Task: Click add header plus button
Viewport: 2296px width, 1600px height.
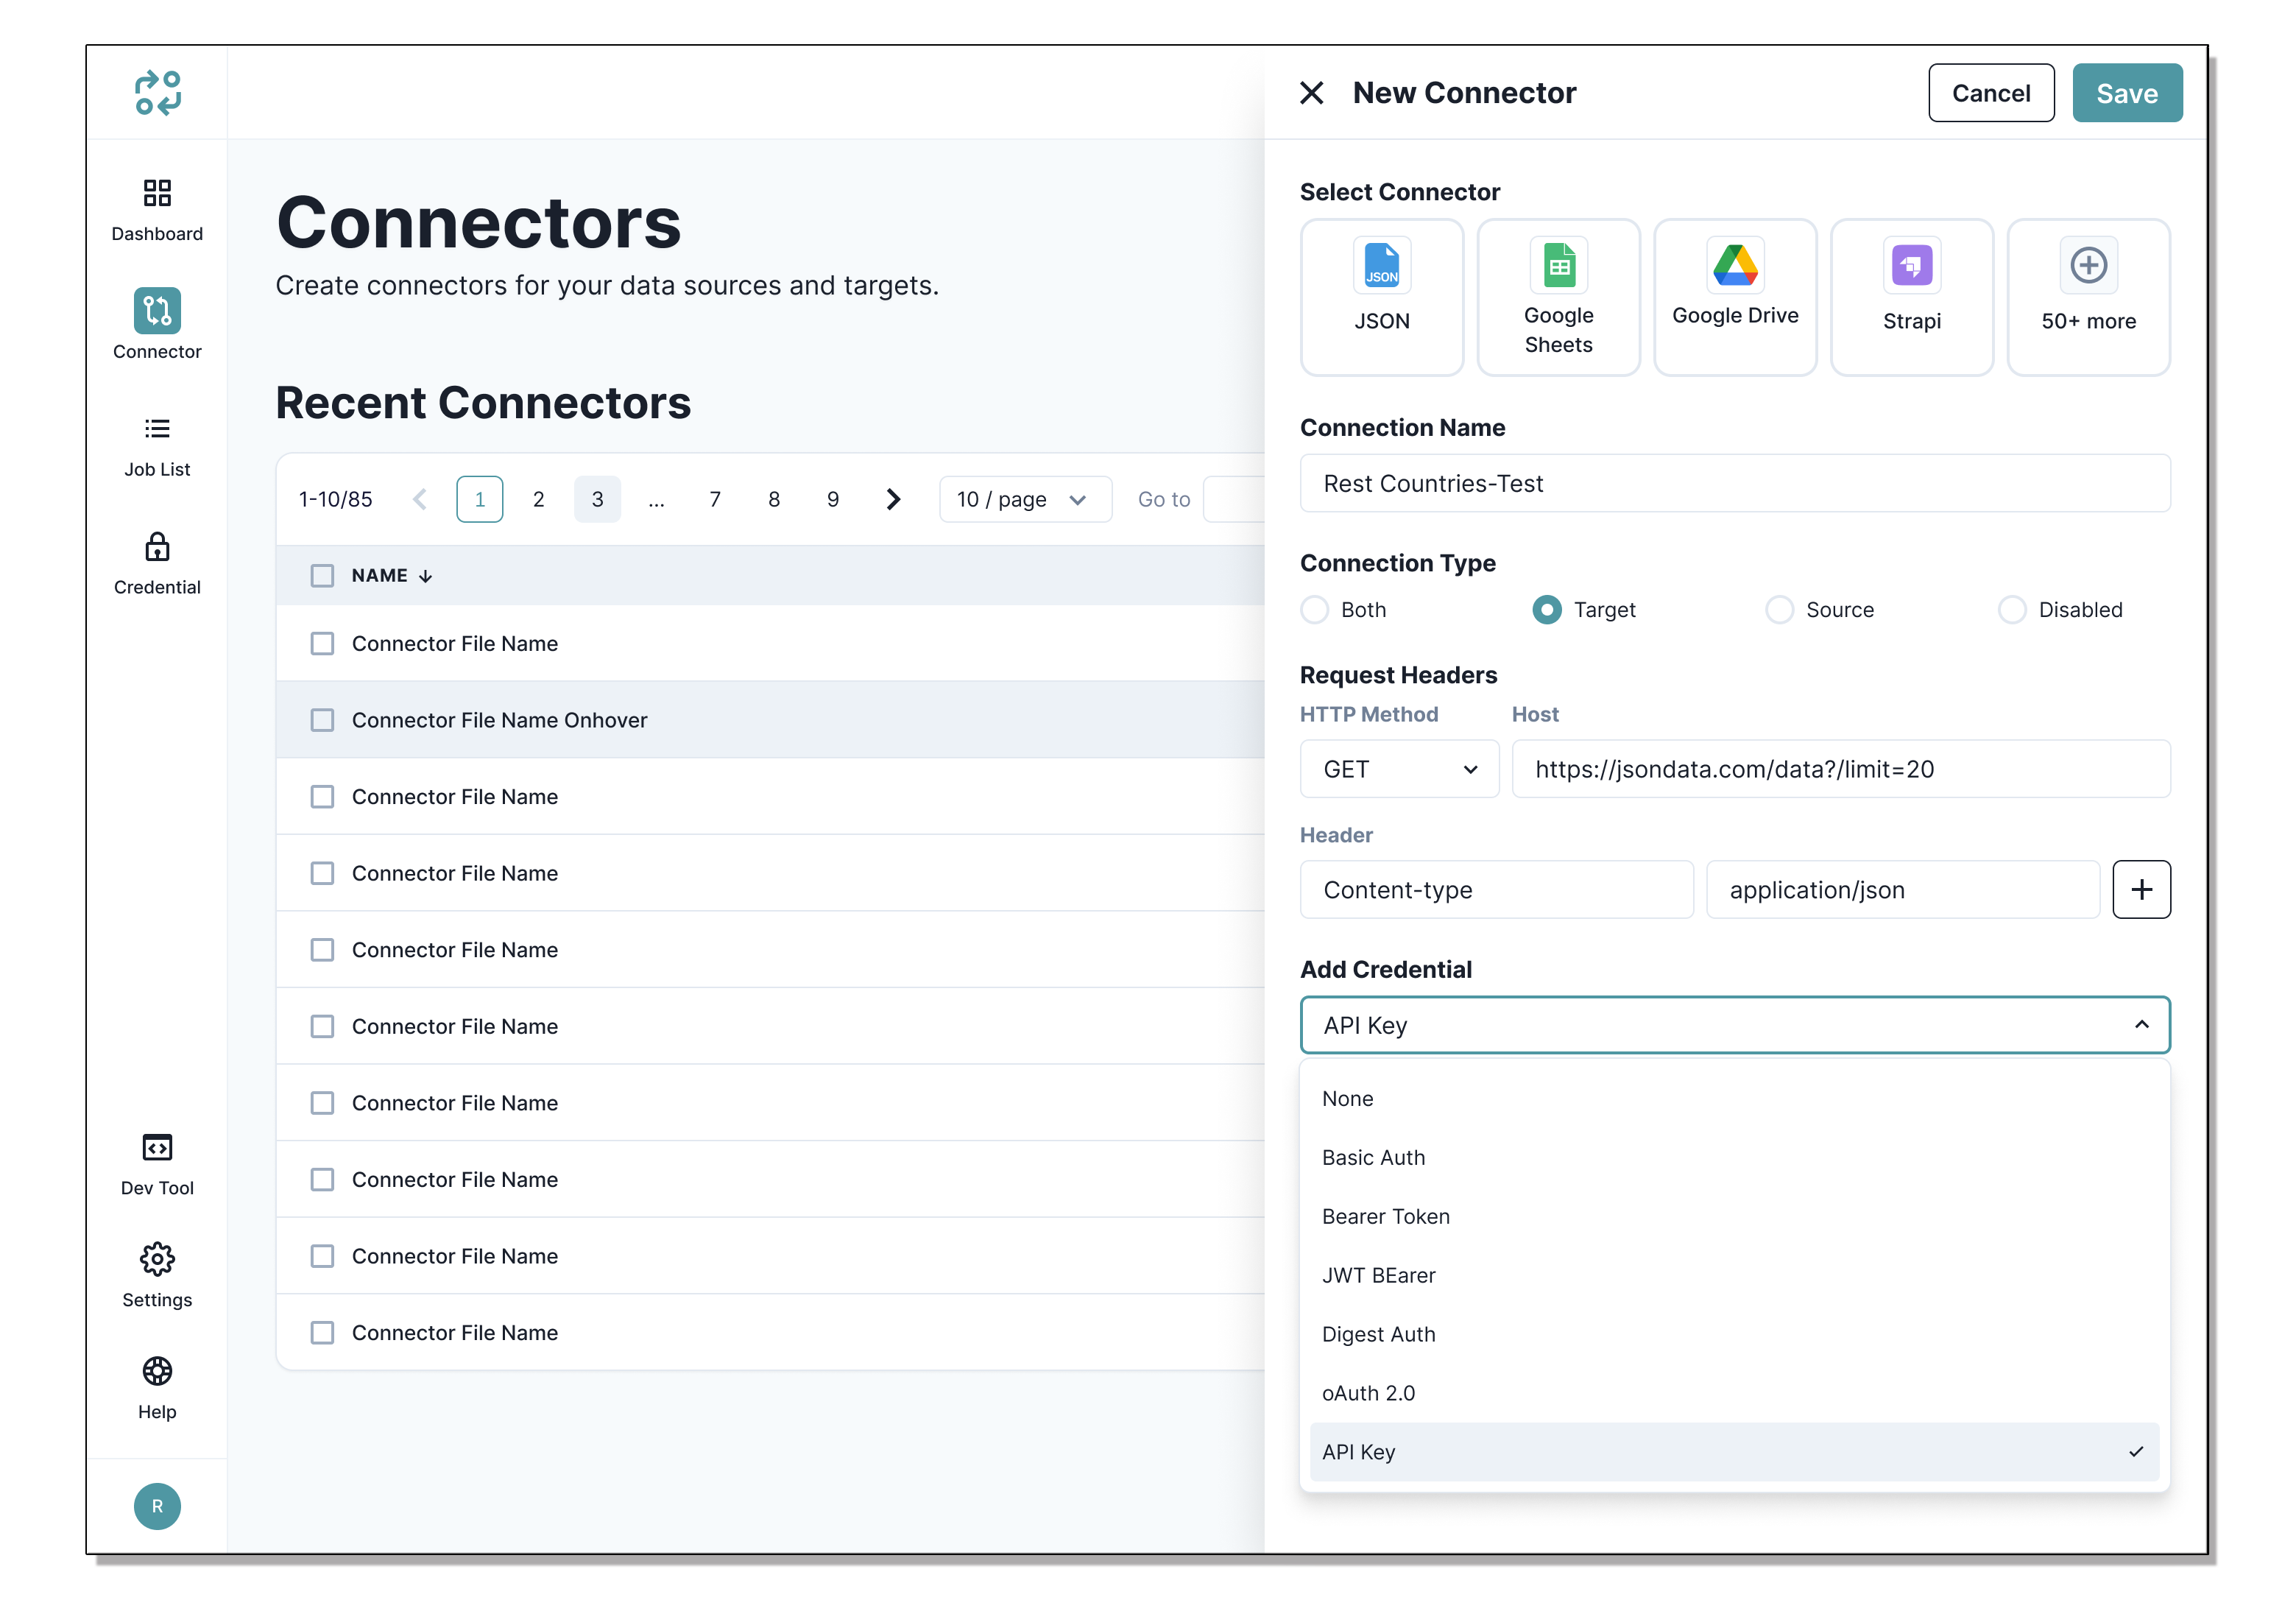Action: pos(2142,890)
